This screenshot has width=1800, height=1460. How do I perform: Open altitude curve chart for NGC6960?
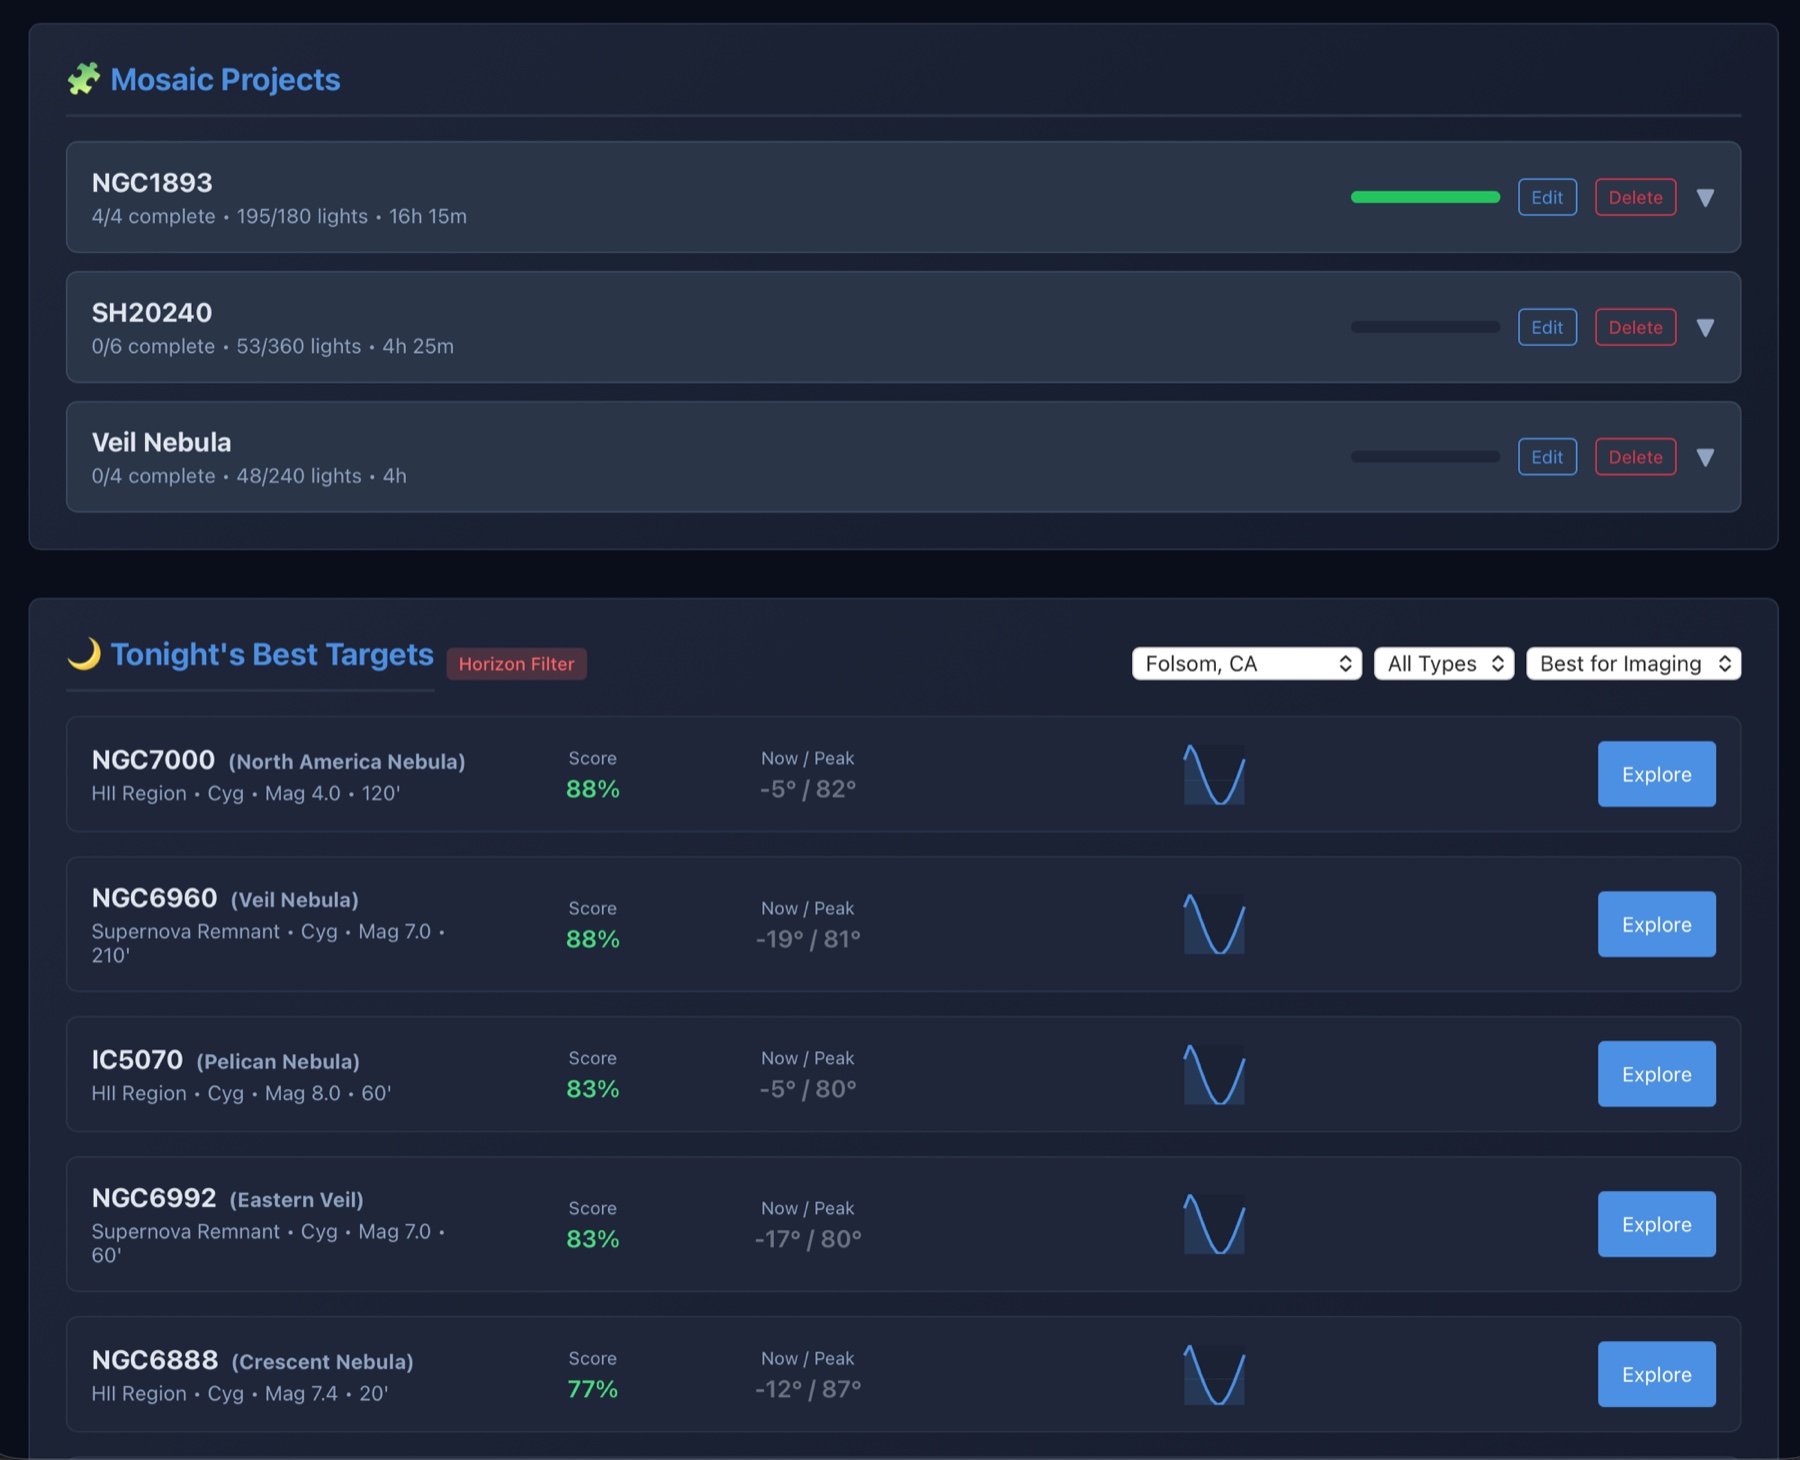click(1214, 924)
